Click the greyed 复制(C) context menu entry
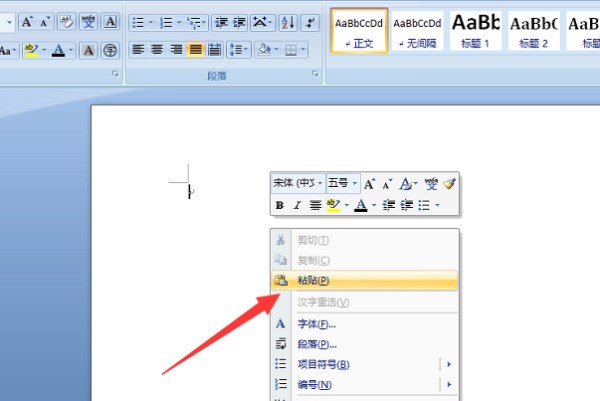 pyautogui.click(x=364, y=261)
